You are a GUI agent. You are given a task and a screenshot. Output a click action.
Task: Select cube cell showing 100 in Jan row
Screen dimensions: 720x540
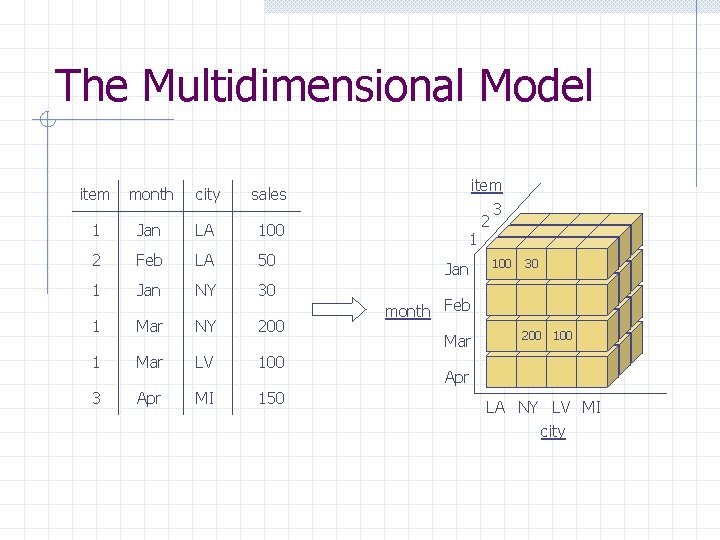(501, 264)
